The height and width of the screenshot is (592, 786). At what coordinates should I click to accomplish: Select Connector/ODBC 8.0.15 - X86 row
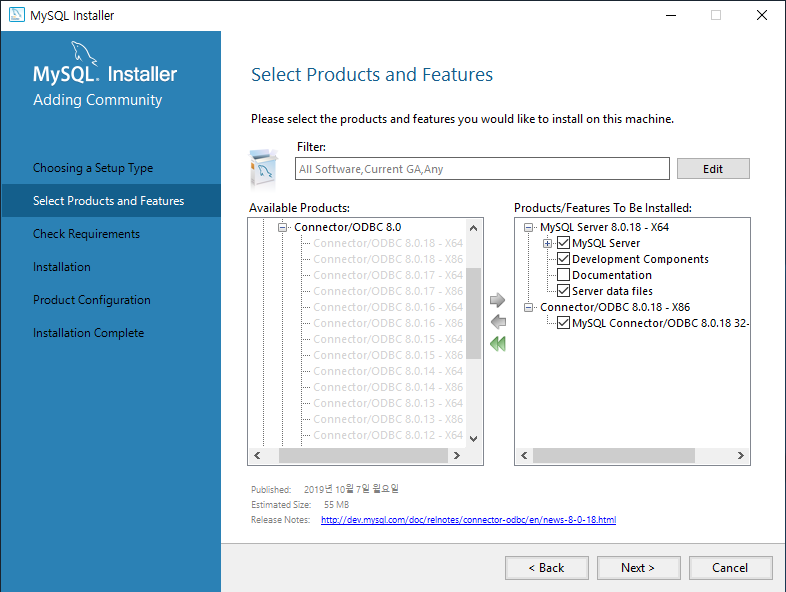pyautogui.click(x=388, y=355)
